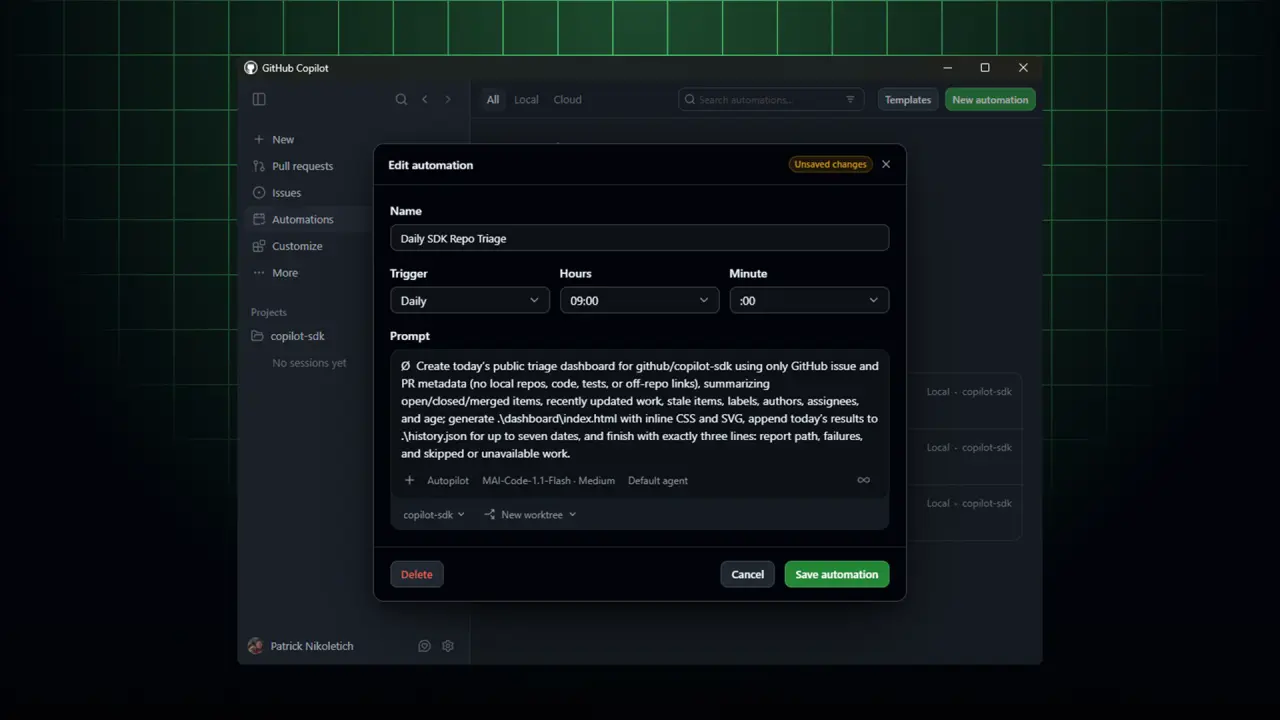Image resolution: width=1280 pixels, height=720 pixels.
Task: Open the copilot-sdk repository dropdown
Action: coord(434,514)
